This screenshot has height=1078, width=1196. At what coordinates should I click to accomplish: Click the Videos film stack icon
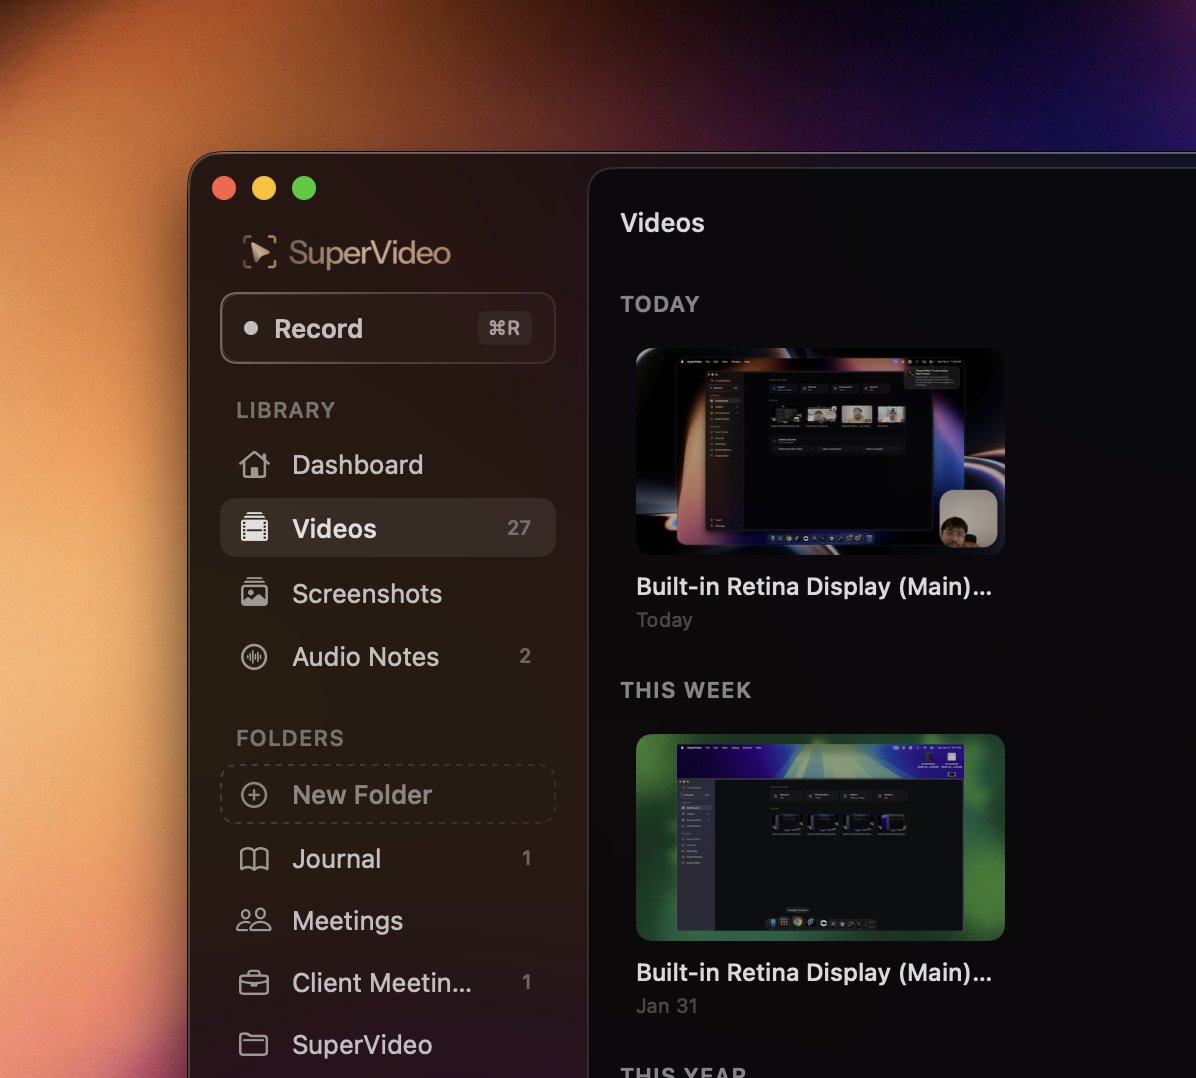254,528
